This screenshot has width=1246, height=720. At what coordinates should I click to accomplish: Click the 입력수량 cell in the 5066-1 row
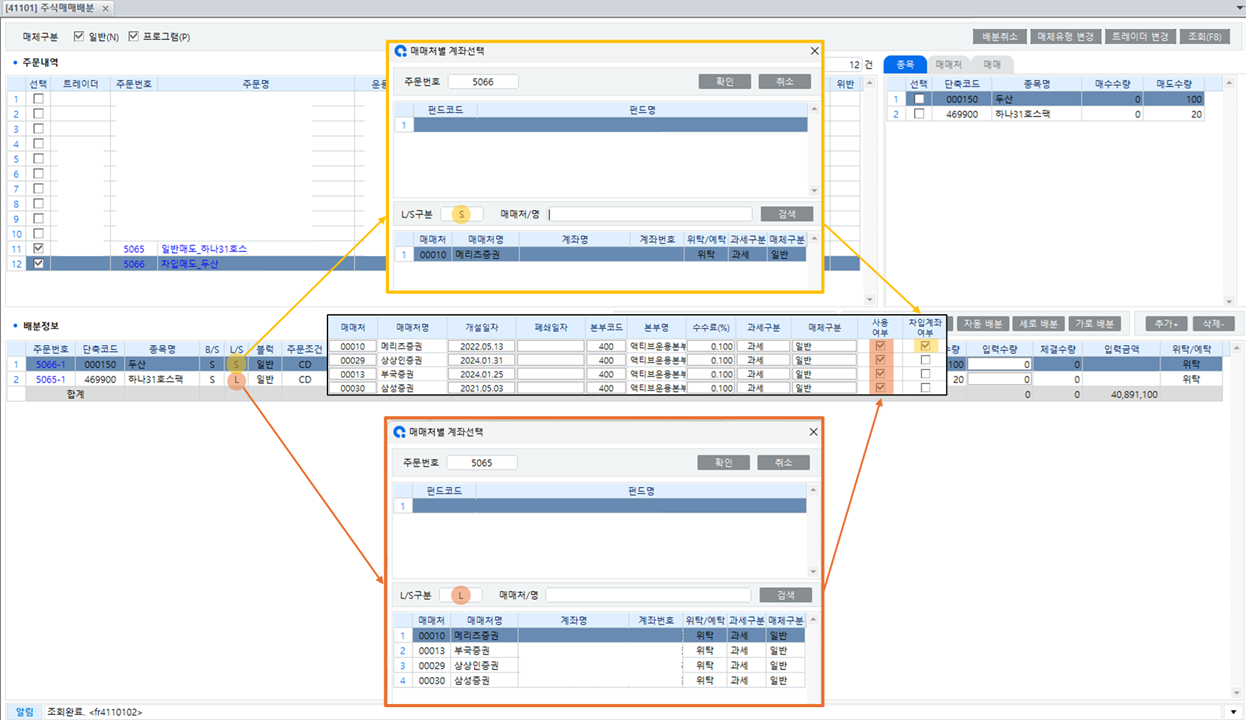[1000, 365]
